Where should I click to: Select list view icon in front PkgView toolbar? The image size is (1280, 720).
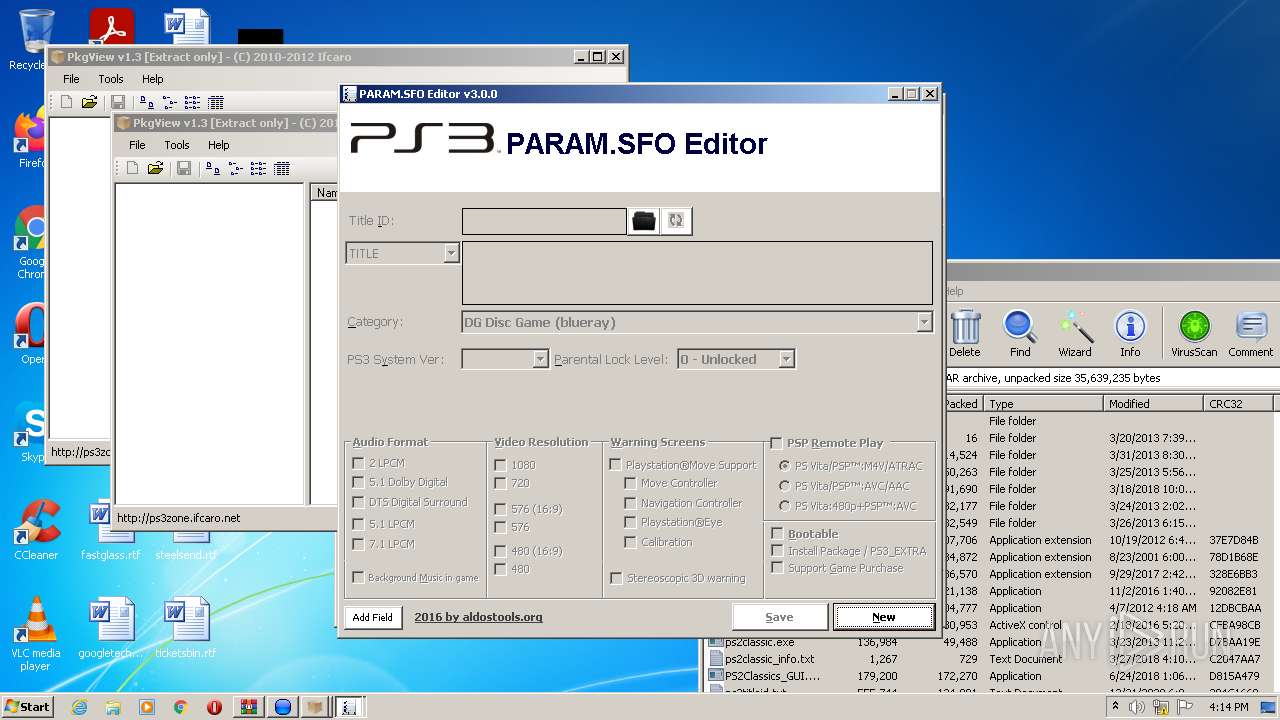(x=259, y=168)
